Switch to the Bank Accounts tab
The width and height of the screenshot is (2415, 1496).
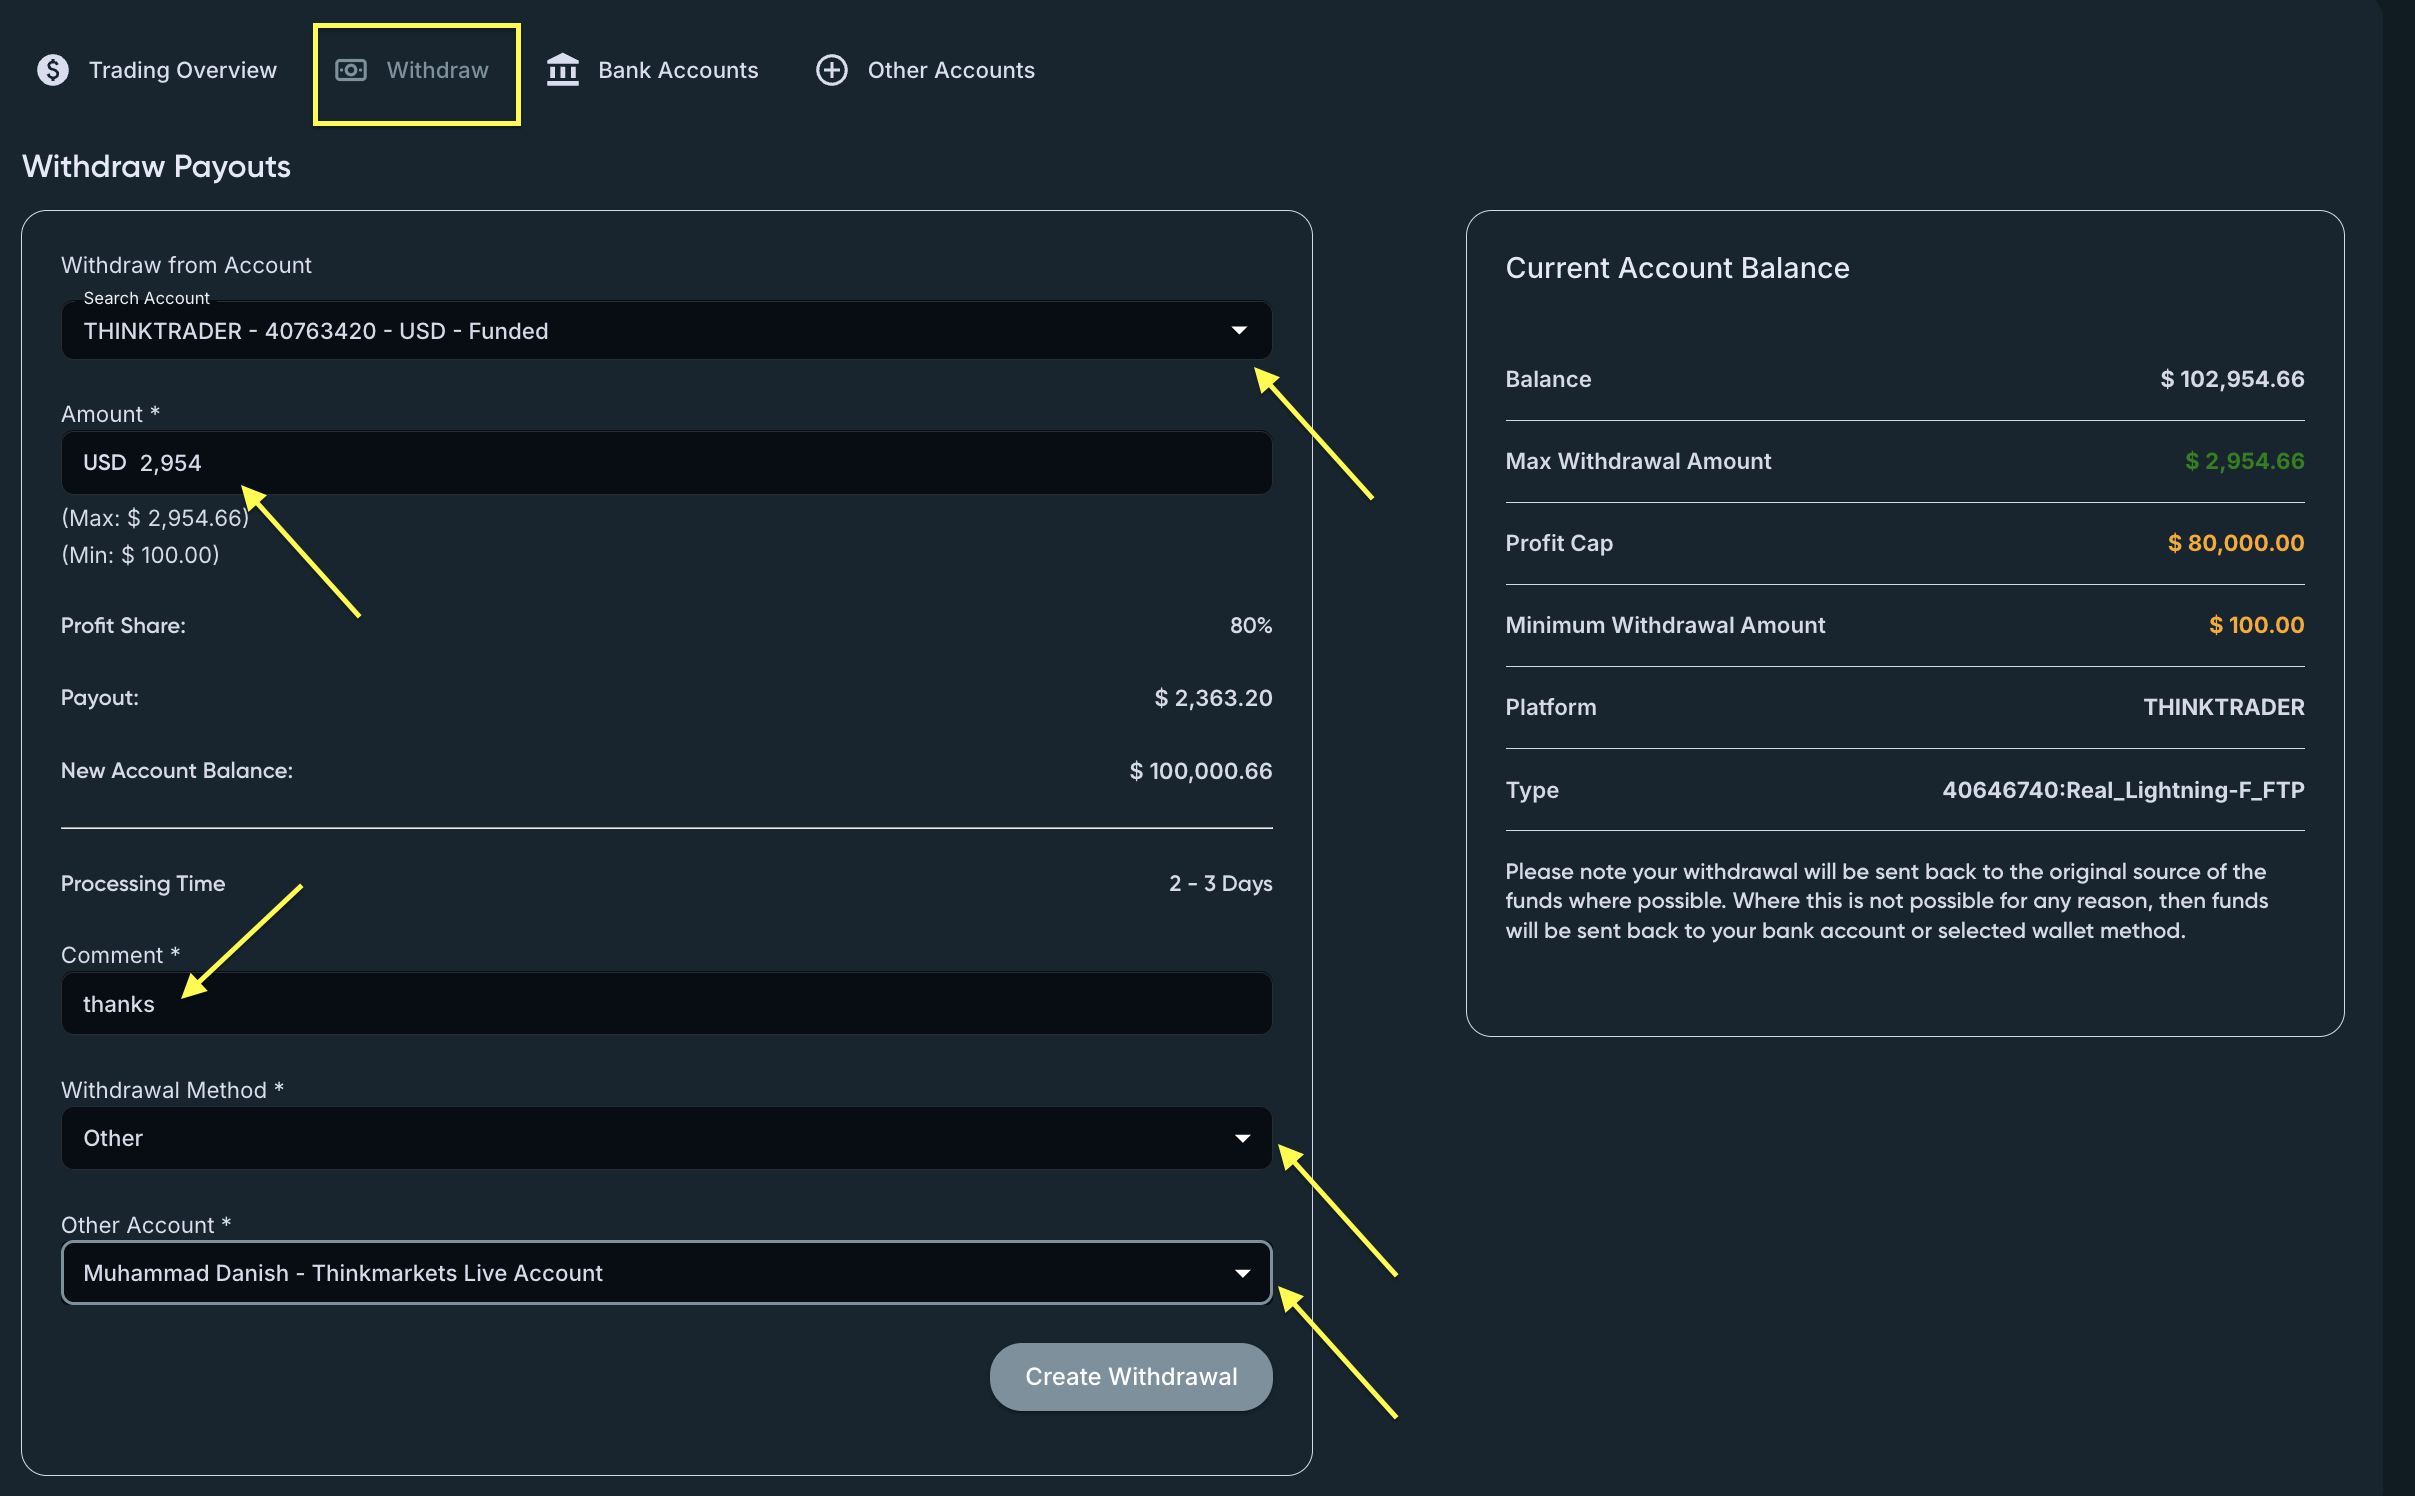[677, 70]
